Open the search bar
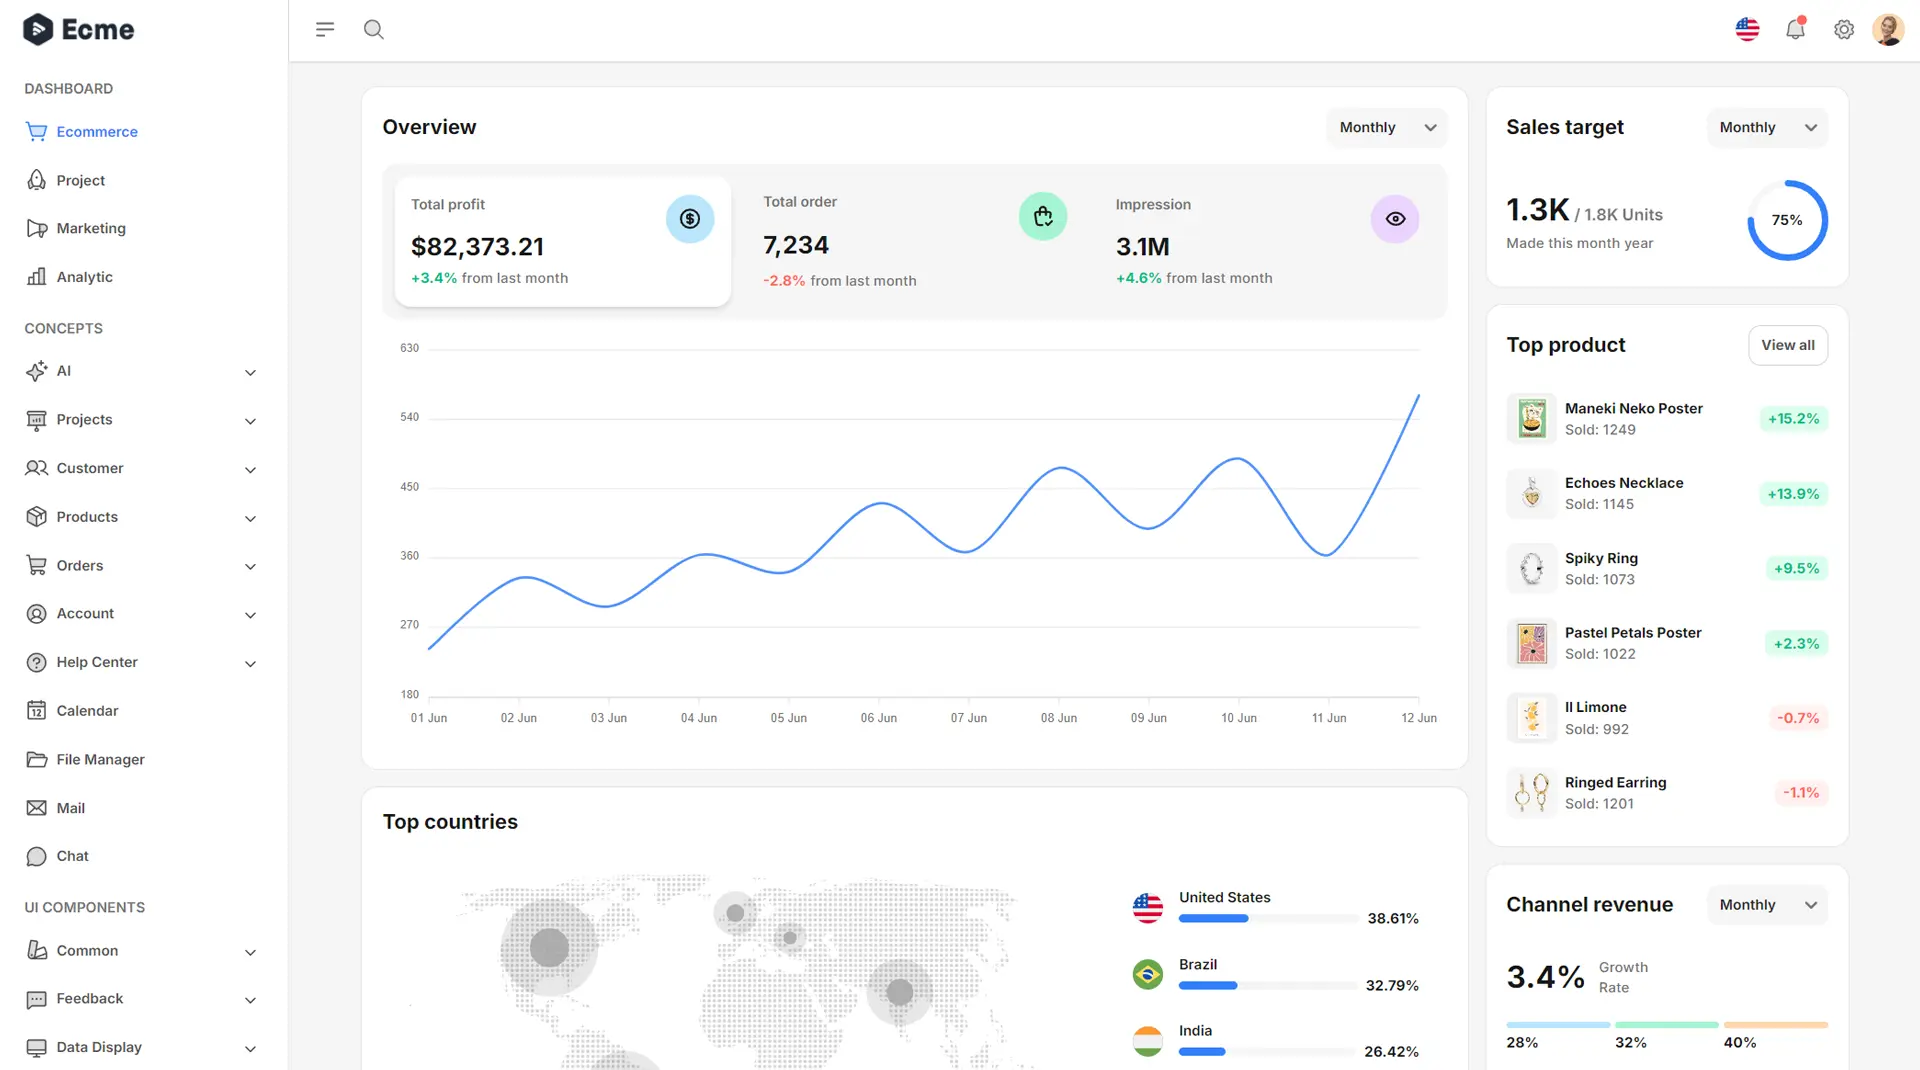 [x=374, y=29]
